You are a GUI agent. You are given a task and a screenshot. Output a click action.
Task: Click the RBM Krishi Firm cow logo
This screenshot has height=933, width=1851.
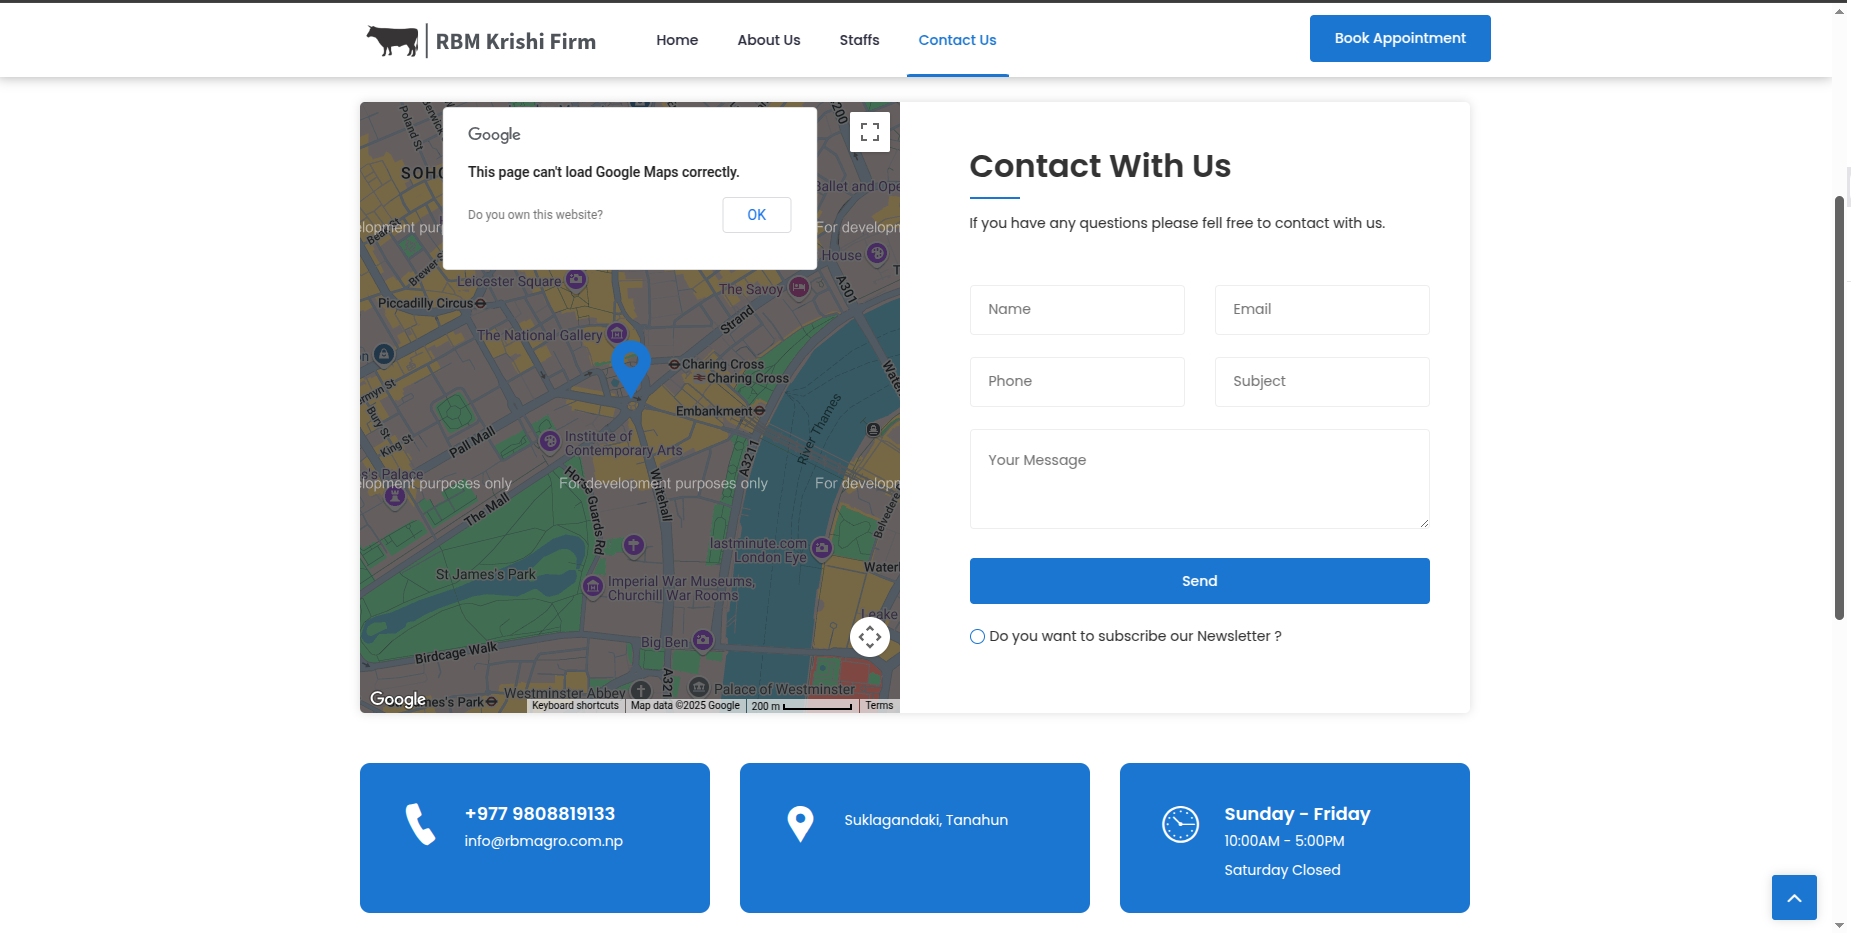click(x=392, y=40)
